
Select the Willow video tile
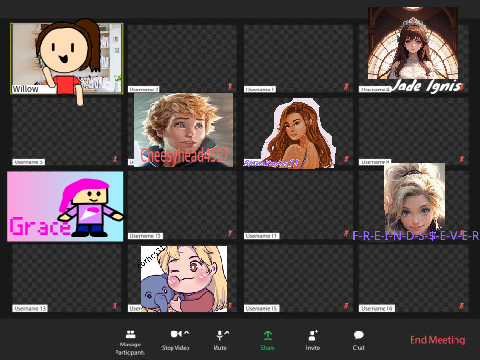pos(67,59)
